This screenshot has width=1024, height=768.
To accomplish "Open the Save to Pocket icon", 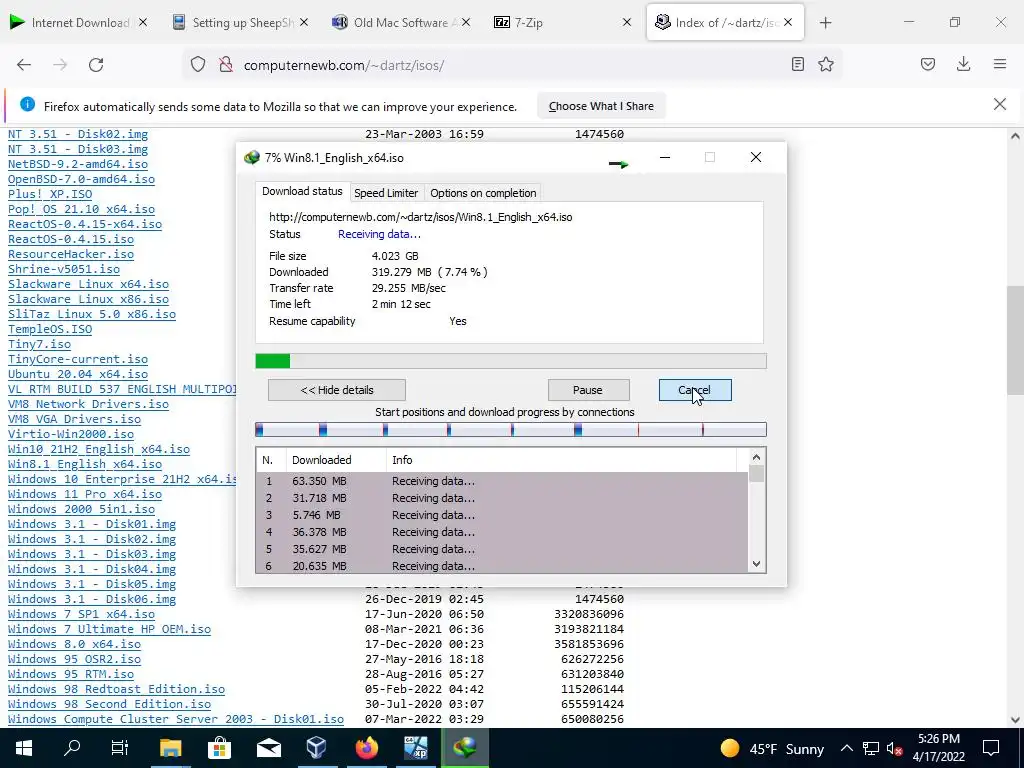I will 928,64.
